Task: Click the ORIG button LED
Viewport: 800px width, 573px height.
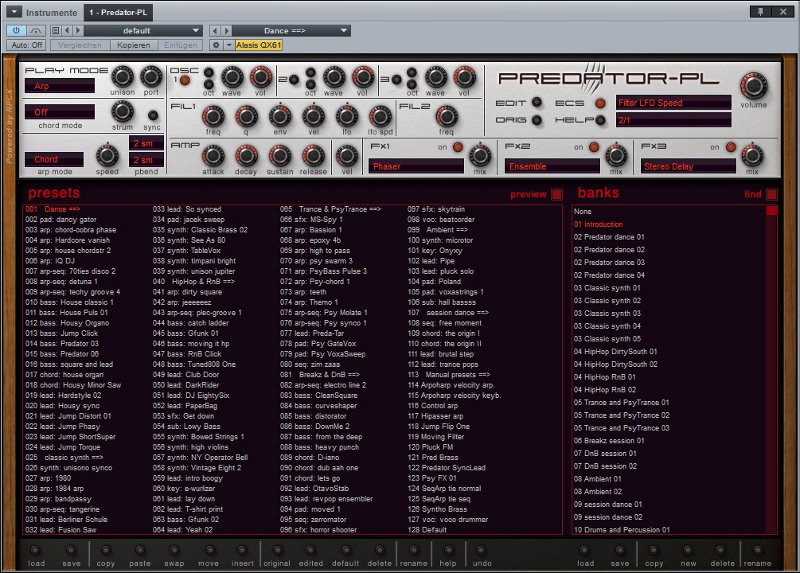Action: [537, 120]
